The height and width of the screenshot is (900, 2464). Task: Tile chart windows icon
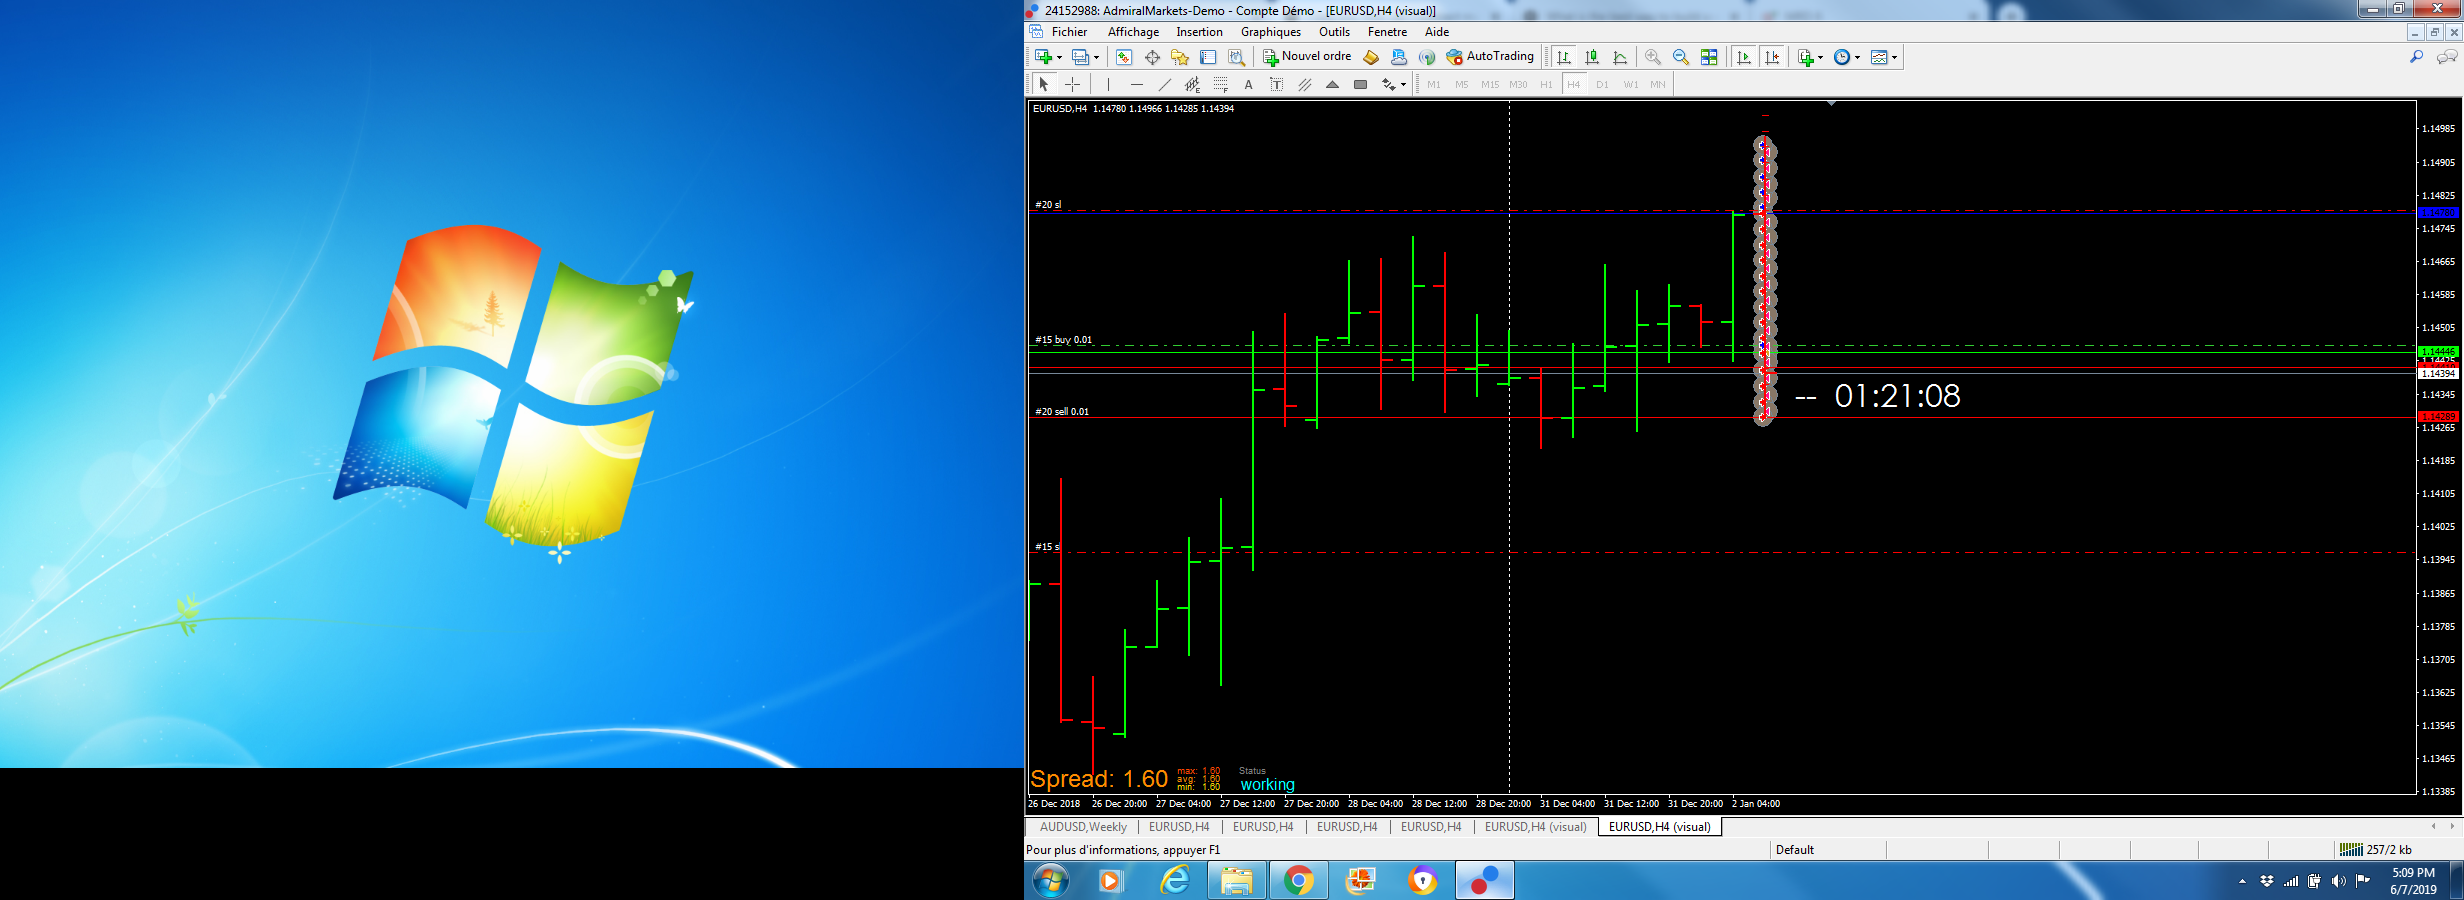(1709, 57)
